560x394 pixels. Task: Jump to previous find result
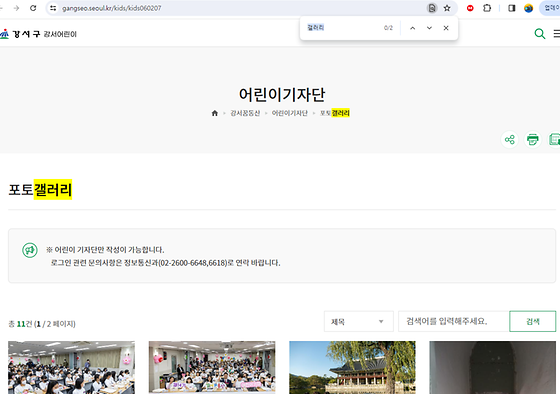(412, 28)
